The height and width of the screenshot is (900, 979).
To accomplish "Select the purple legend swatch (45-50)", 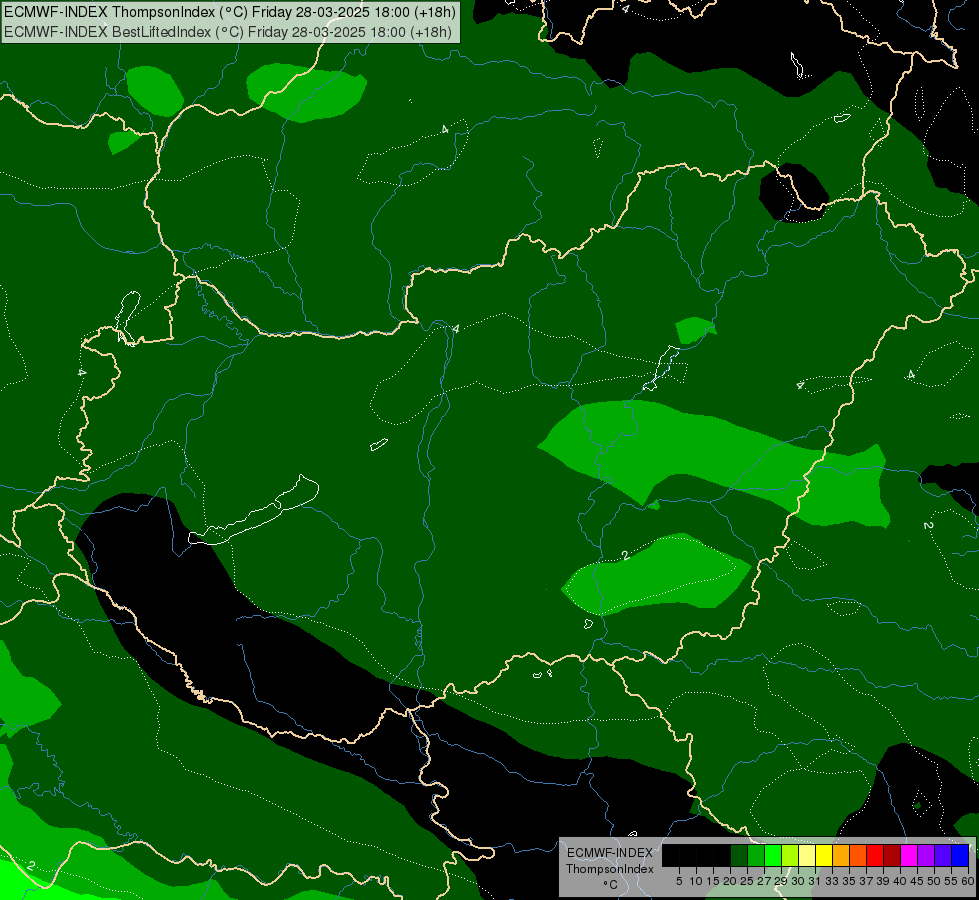I will pos(926,855).
